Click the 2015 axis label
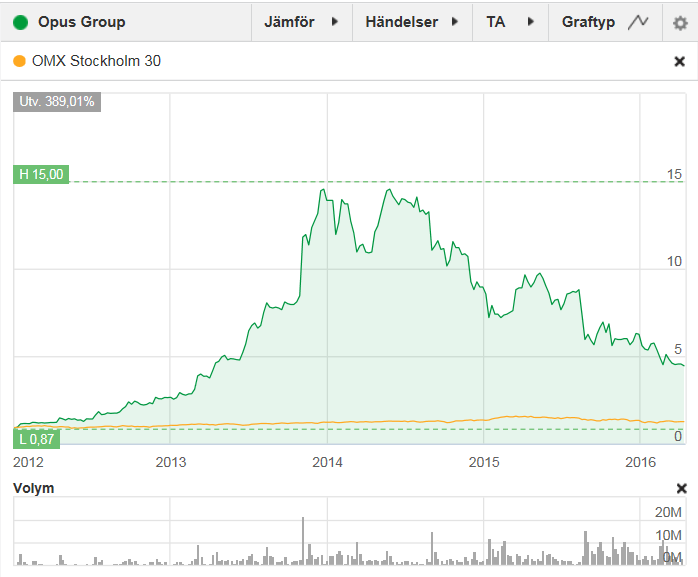698x577 pixels. [x=484, y=462]
